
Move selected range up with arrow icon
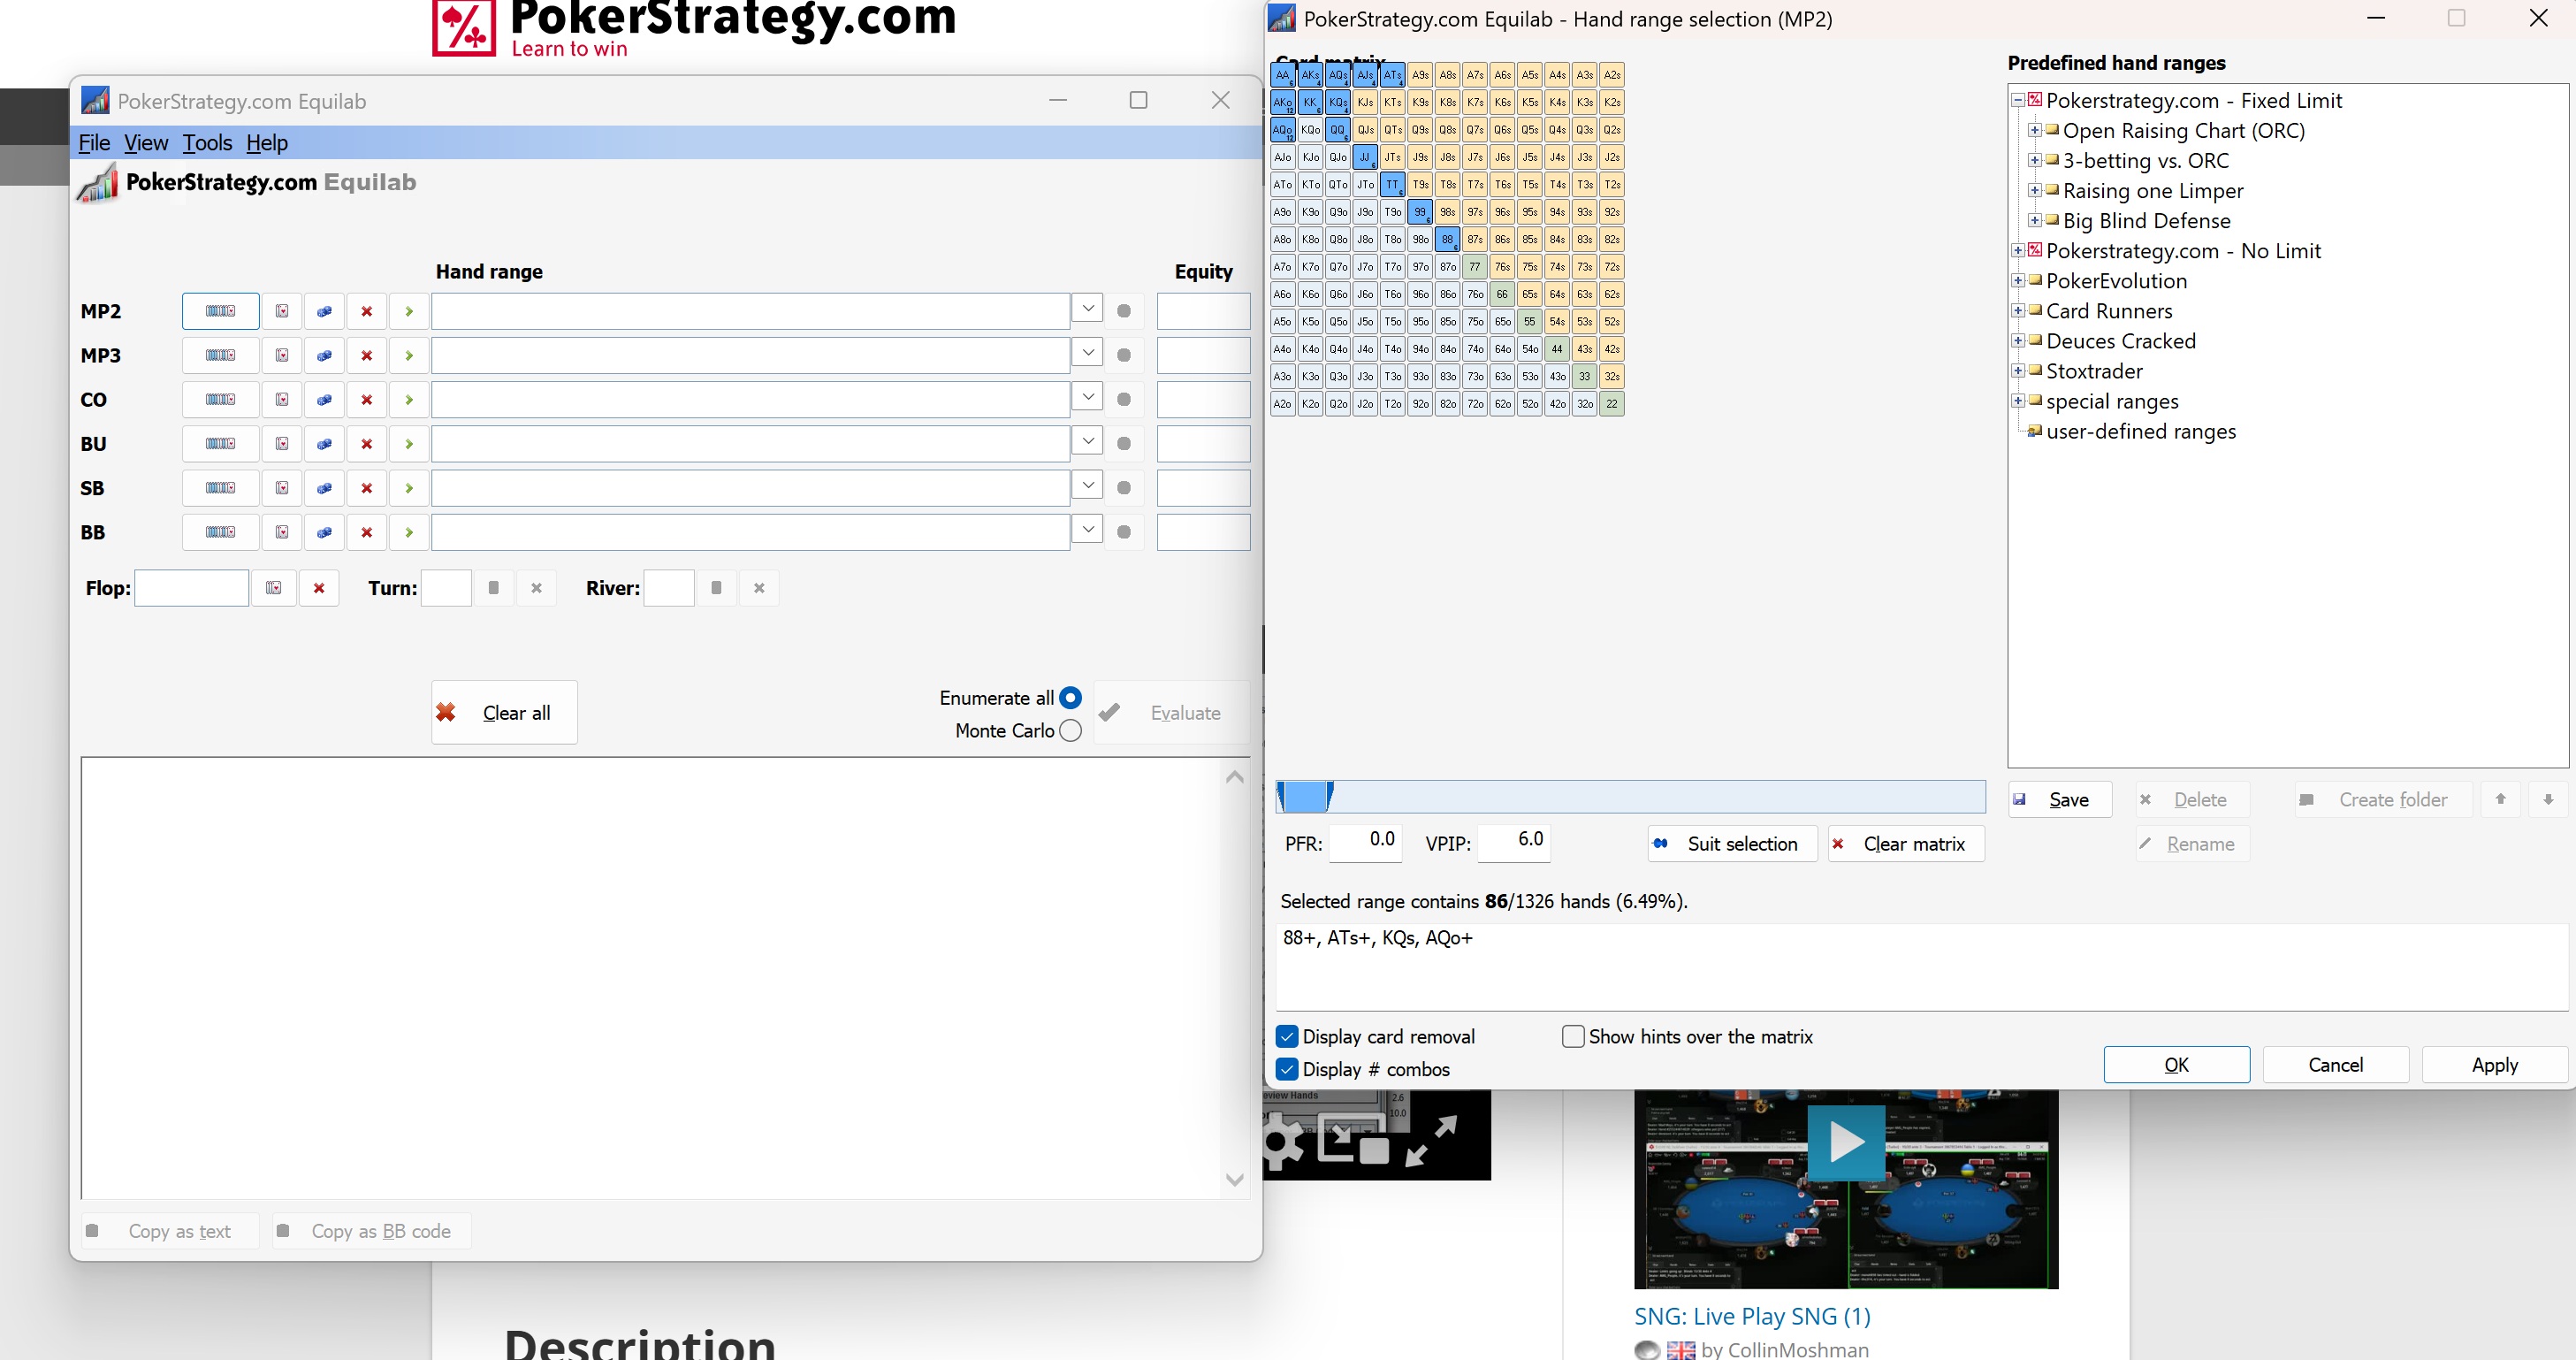pyautogui.click(x=2500, y=799)
